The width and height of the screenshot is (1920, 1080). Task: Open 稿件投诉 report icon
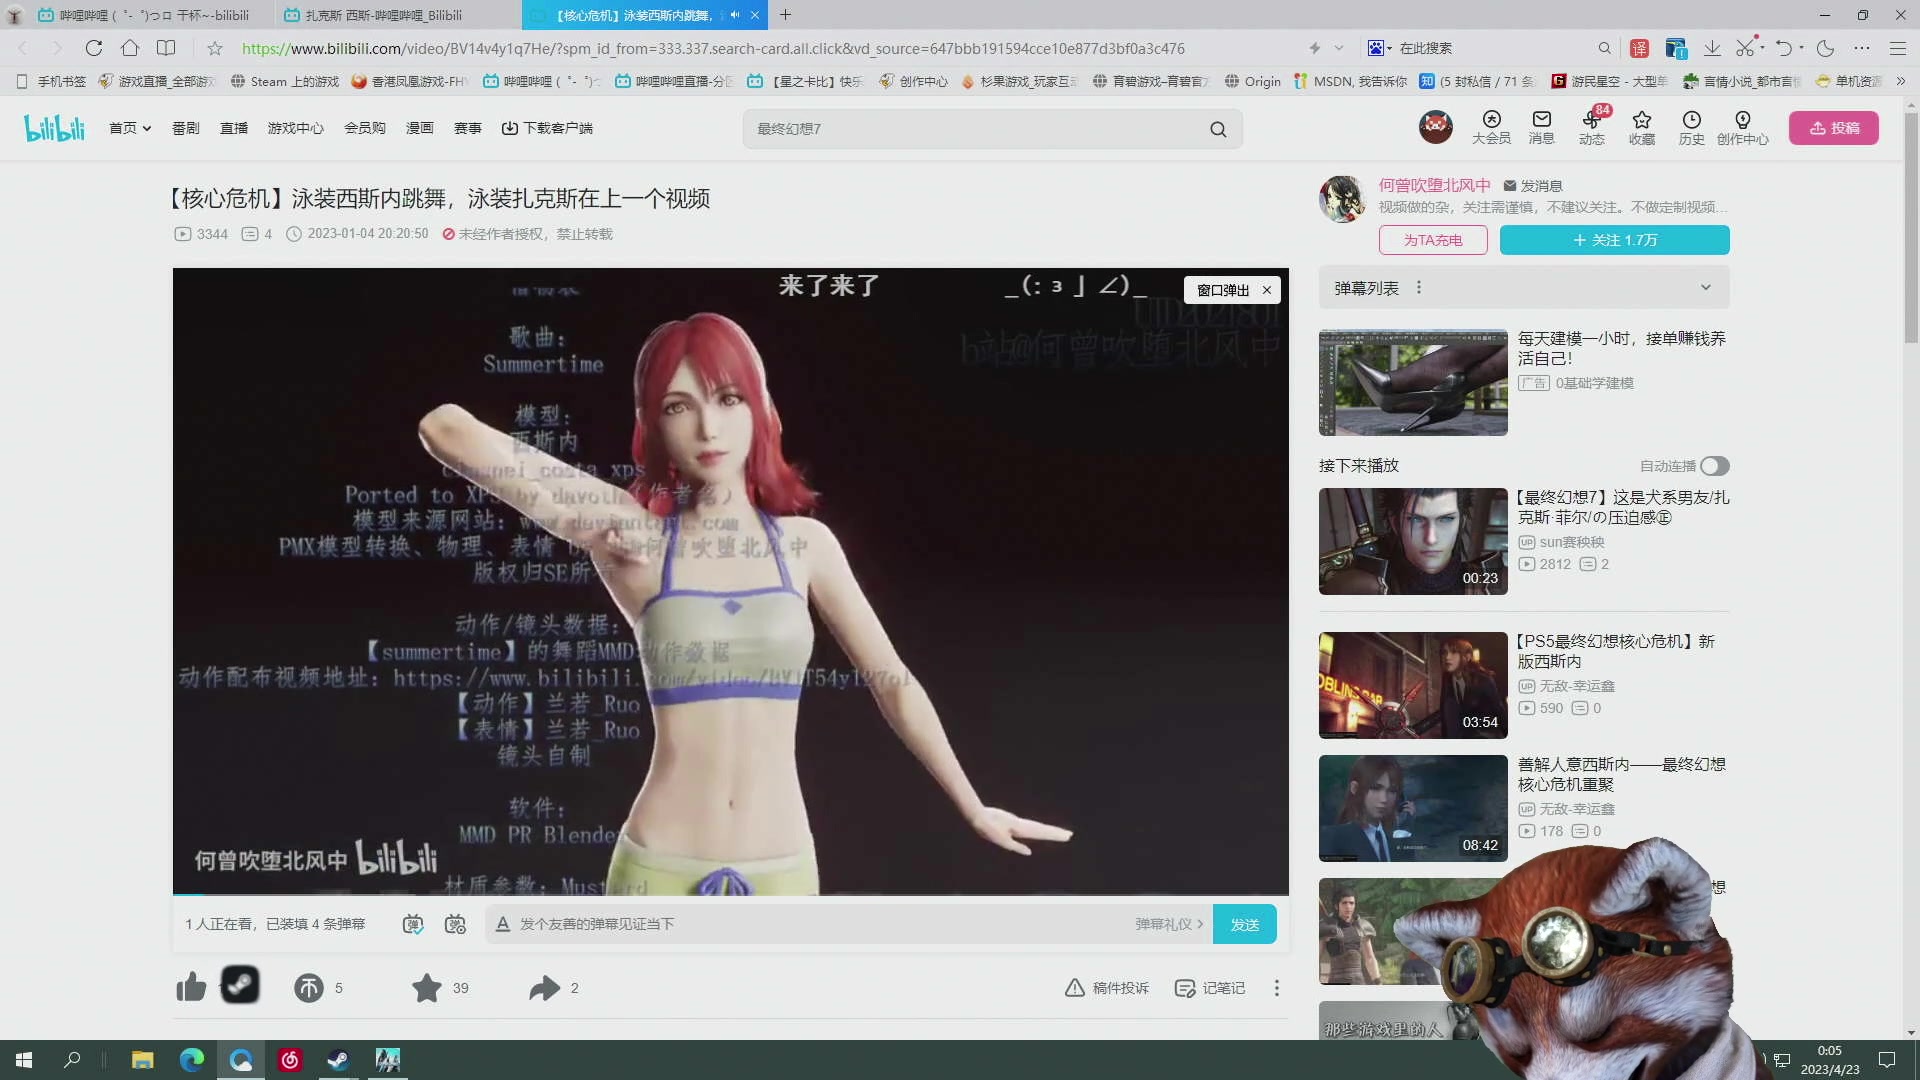[x=1106, y=988]
